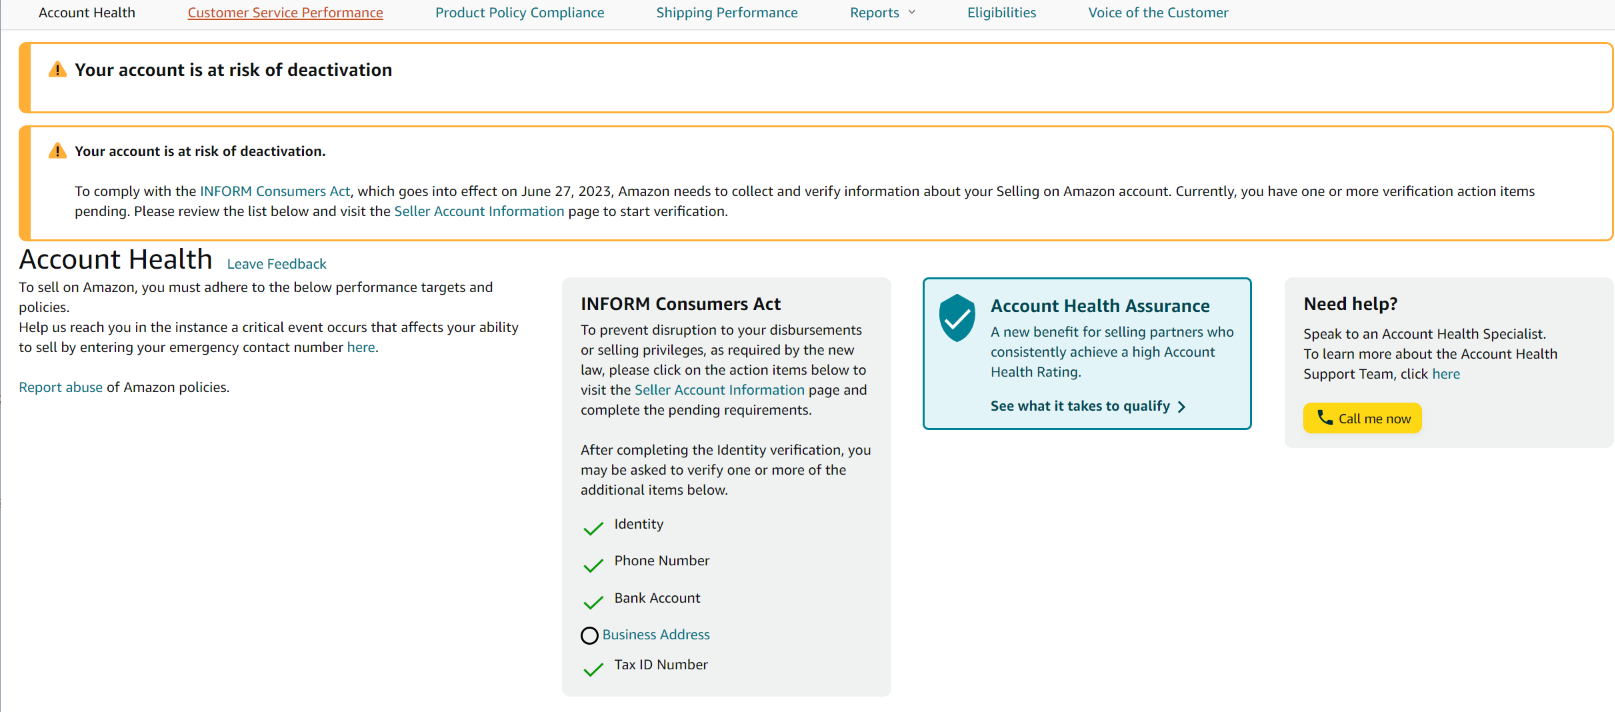Click chevron next to 'takes to qualify'

pos(1182,407)
